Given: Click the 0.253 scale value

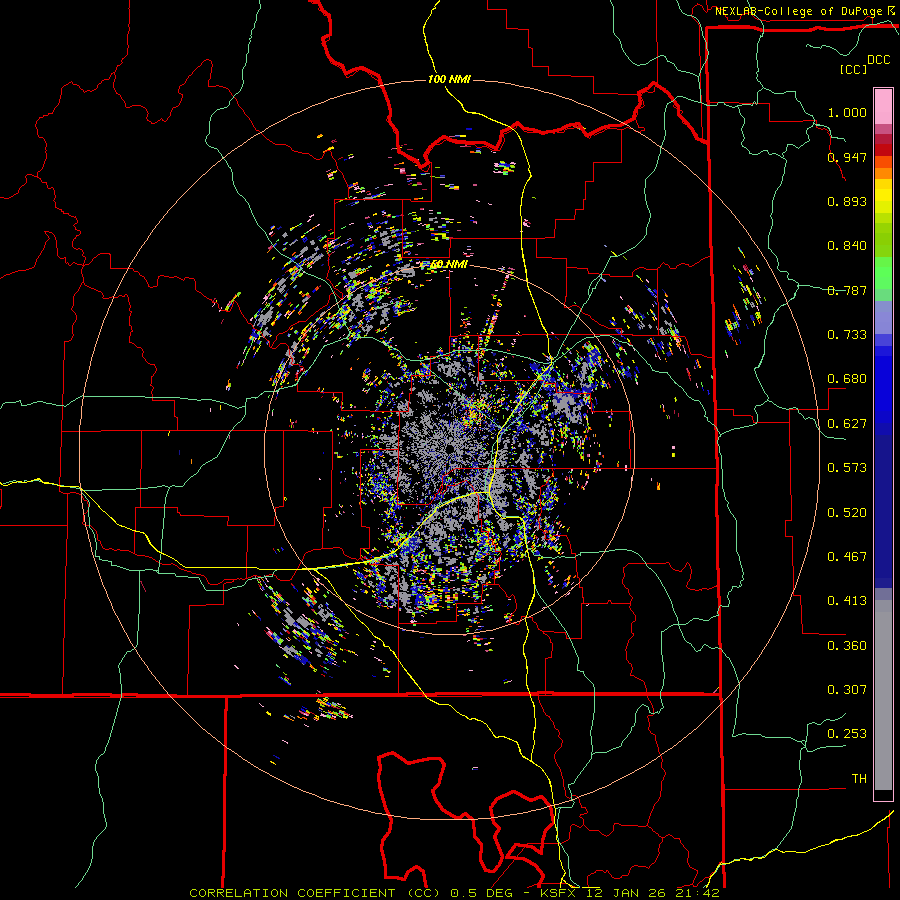Looking at the screenshot, I should pos(847,734).
